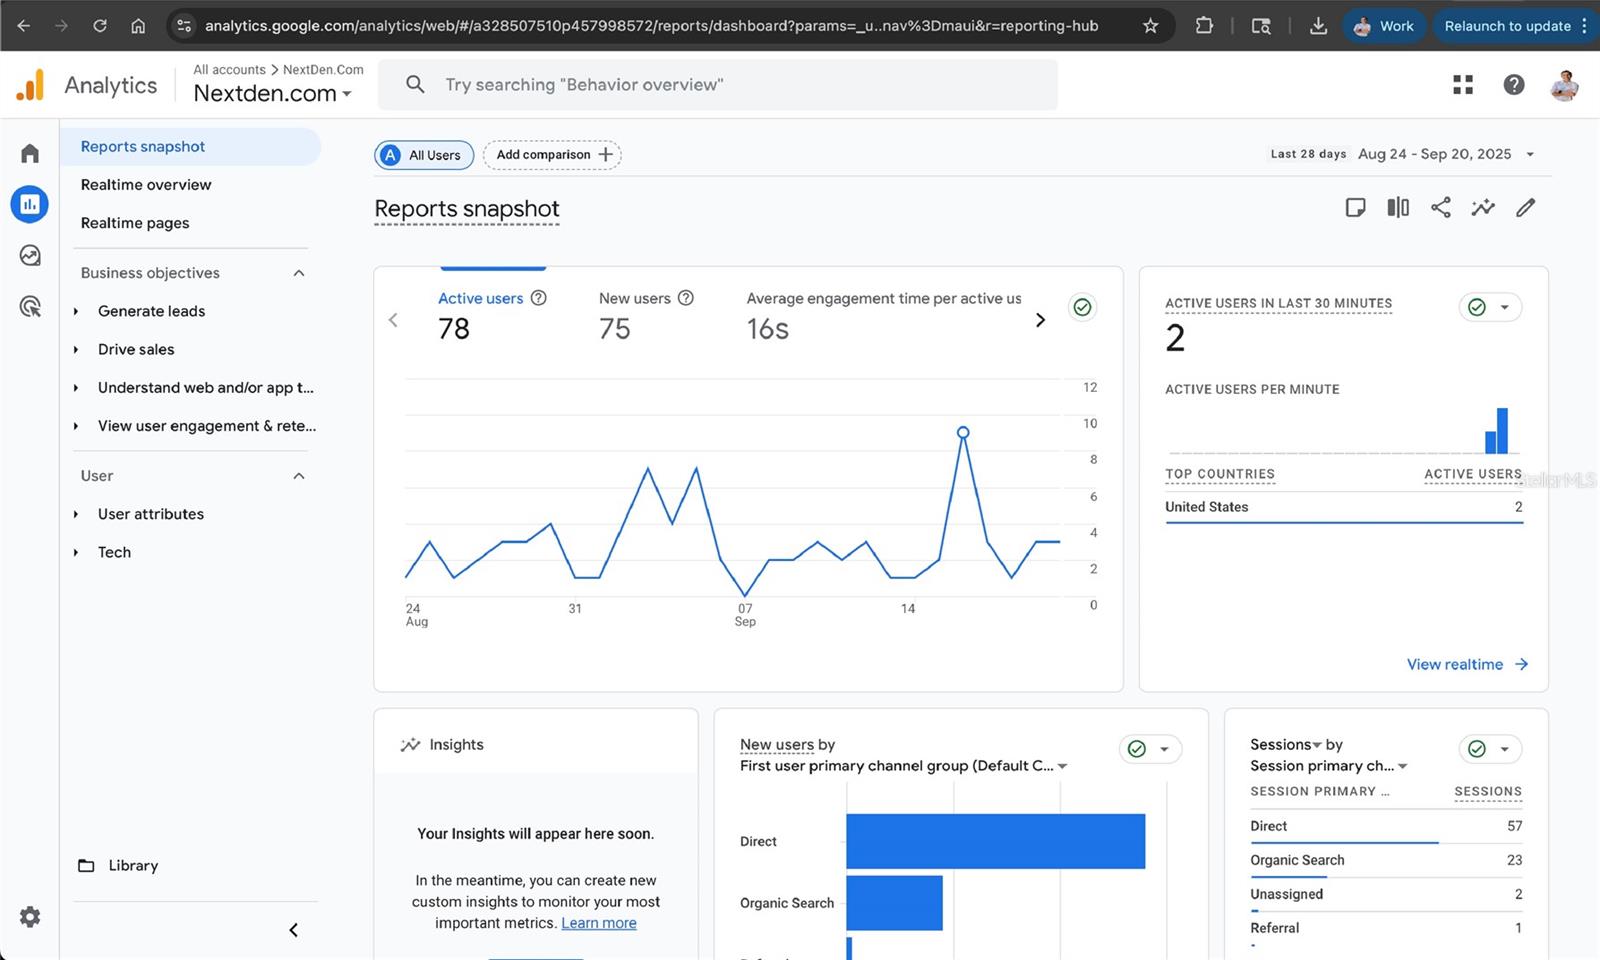The image size is (1600, 960).
Task: Open the Advertising icon in left rail
Action: pos(30,307)
